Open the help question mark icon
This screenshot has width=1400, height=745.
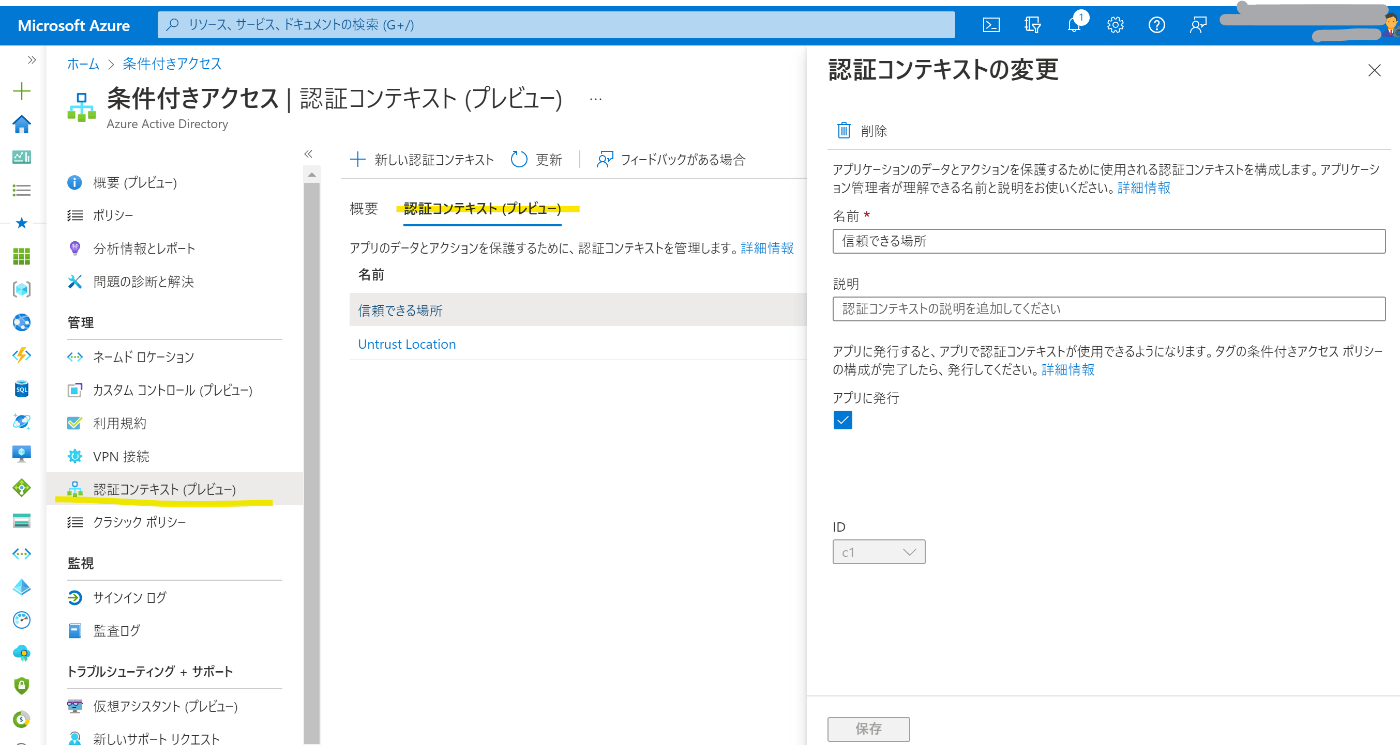click(x=1157, y=25)
